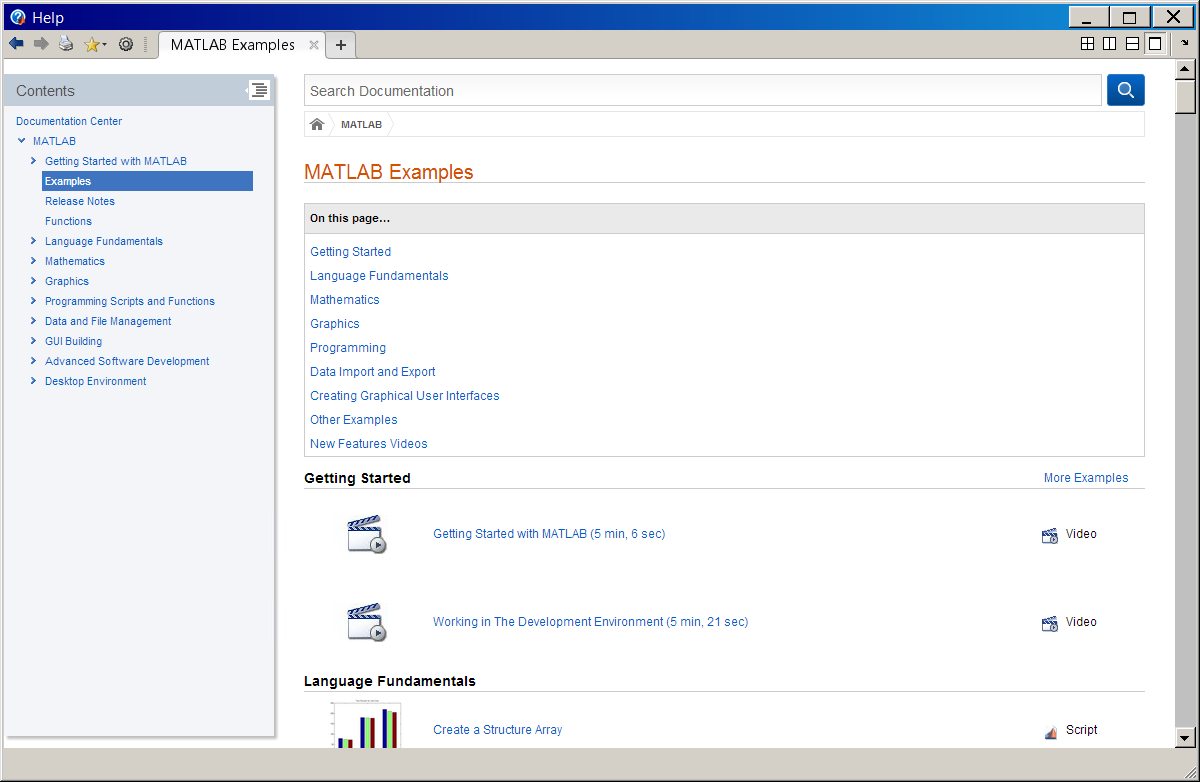The width and height of the screenshot is (1200, 782).
Task: Expand the Data and File Management node
Action: [34, 321]
